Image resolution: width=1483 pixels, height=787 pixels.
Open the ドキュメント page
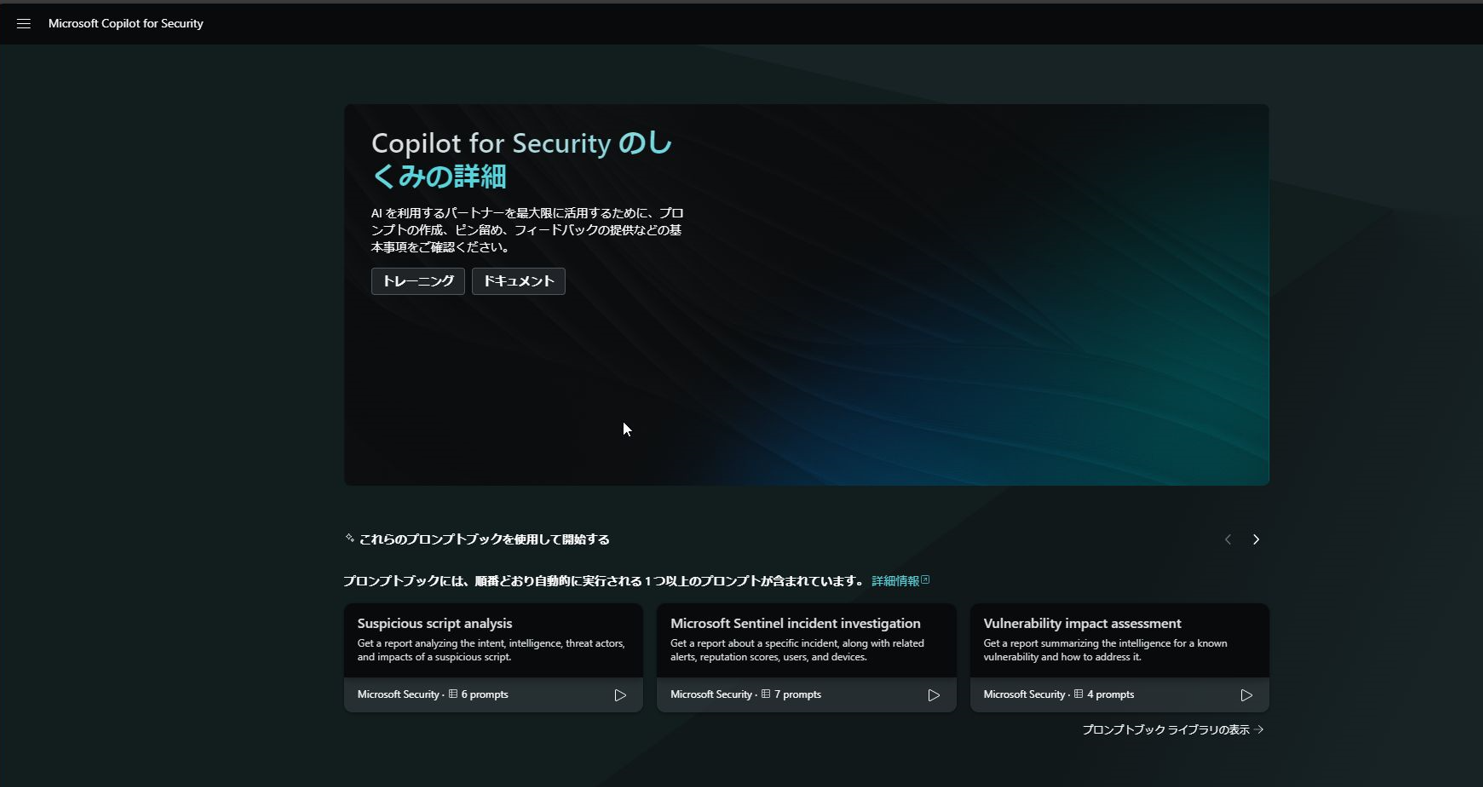tap(518, 281)
